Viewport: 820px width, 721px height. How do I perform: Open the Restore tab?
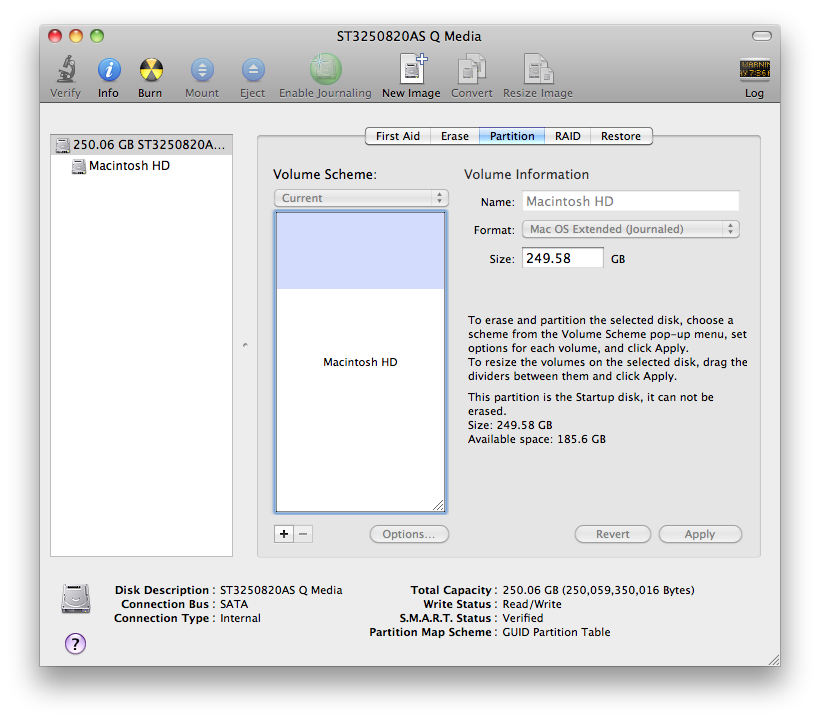pyautogui.click(x=621, y=136)
